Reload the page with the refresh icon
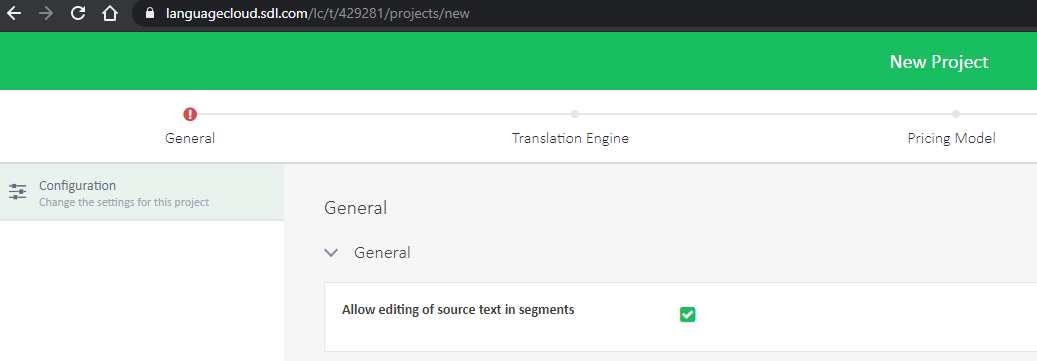Screen dimensions: 1037x361 (x=78, y=13)
